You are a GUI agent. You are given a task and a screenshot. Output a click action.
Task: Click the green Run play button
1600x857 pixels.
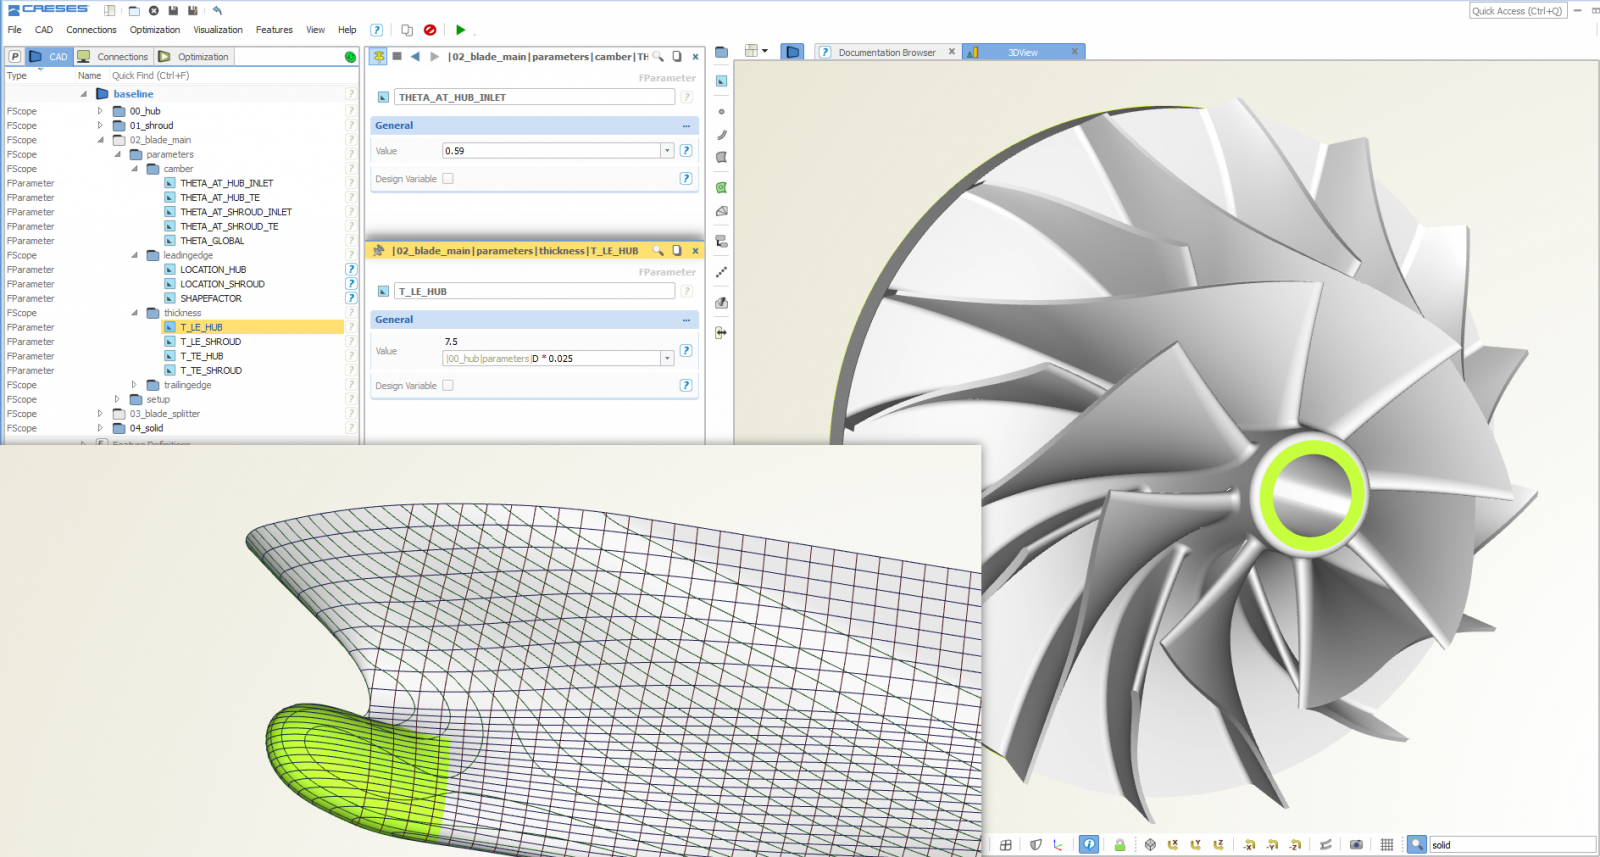click(x=460, y=30)
